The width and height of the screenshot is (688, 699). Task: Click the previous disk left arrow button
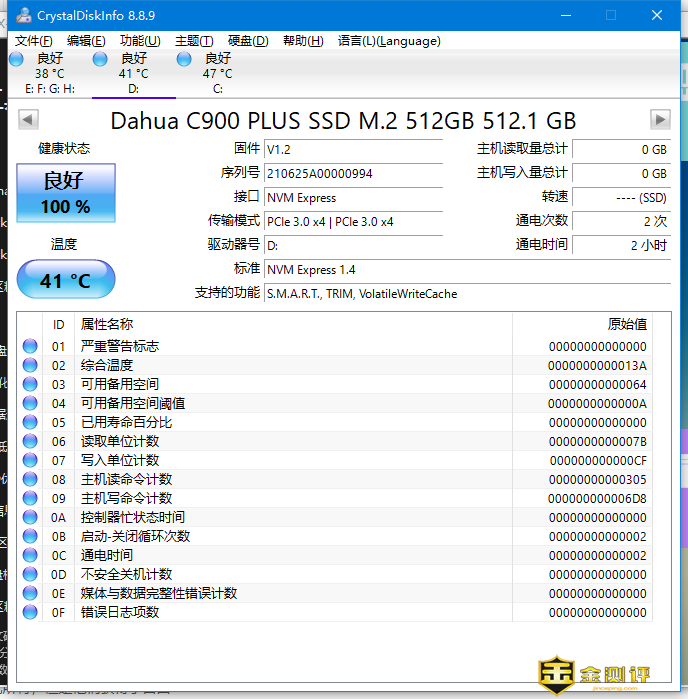click(x=28, y=120)
